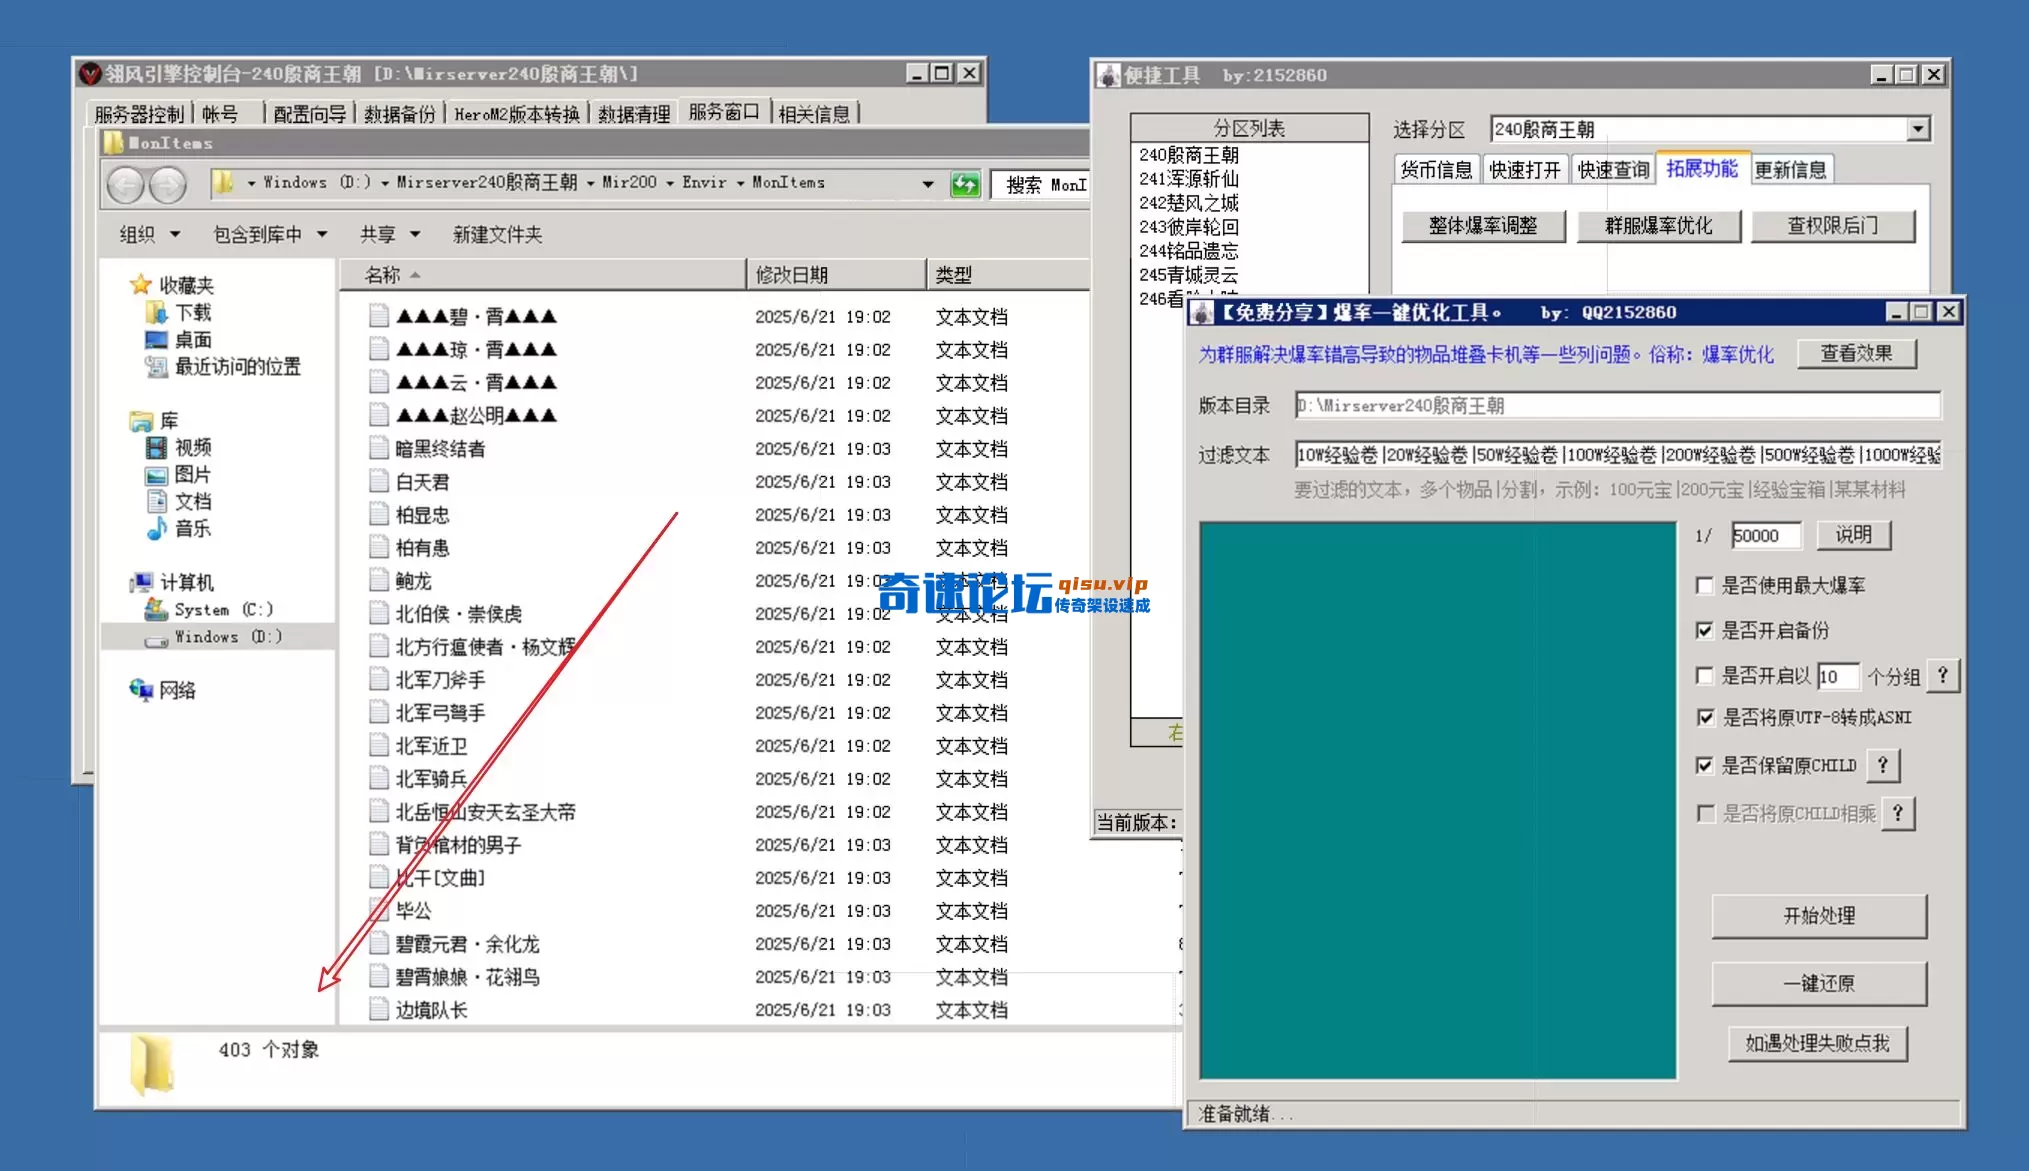Click the refresh icon beside the address bar
Screen dimensions: 2029x1171
[963, 184]
